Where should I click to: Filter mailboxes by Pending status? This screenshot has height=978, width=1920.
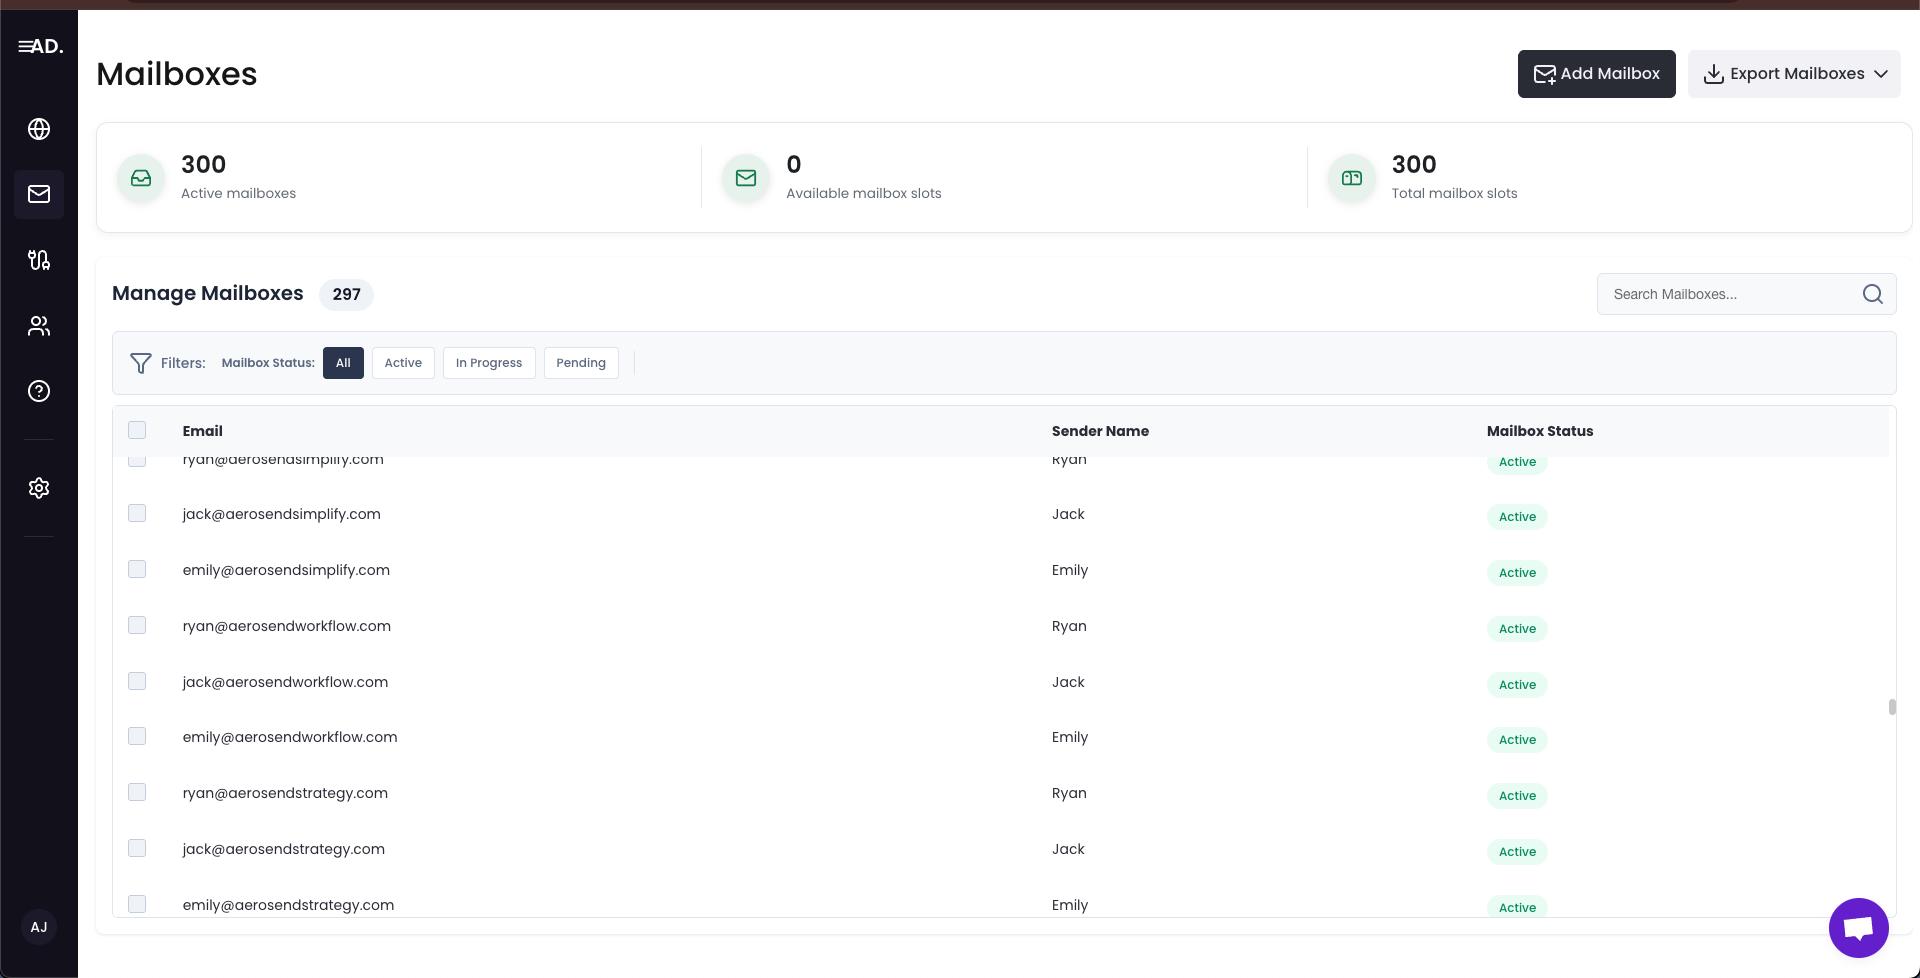coord(580,363)
